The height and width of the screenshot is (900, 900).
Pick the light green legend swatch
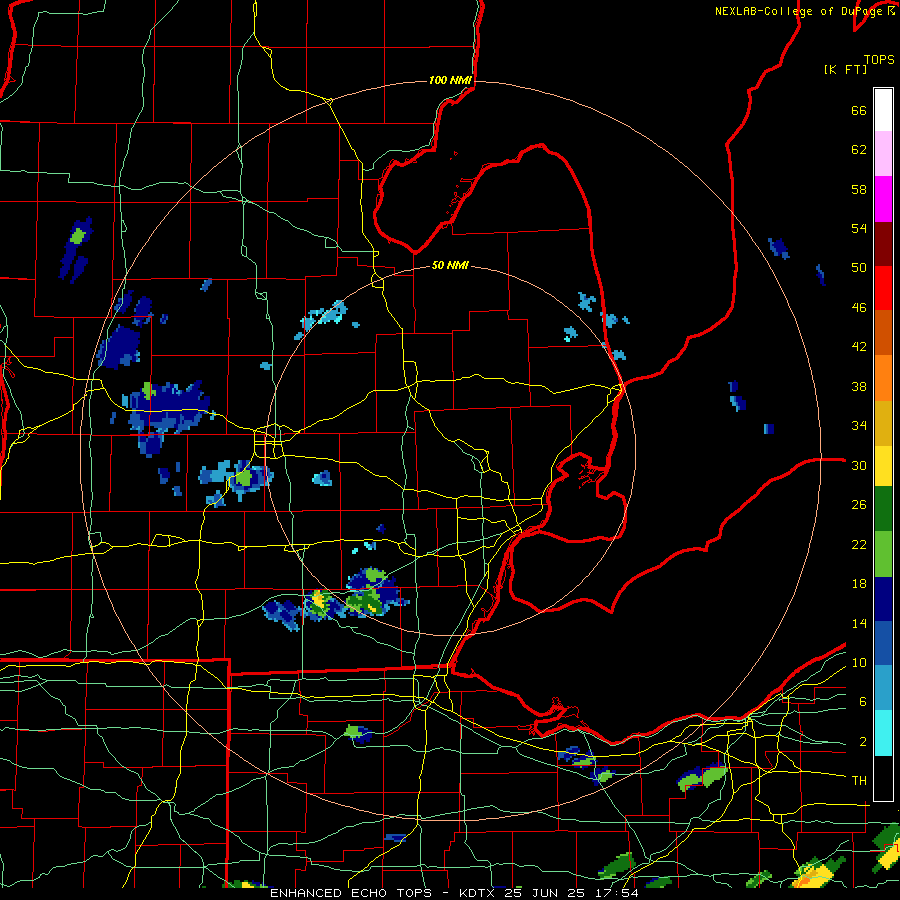pyautogui.click(x=883, y=554)
